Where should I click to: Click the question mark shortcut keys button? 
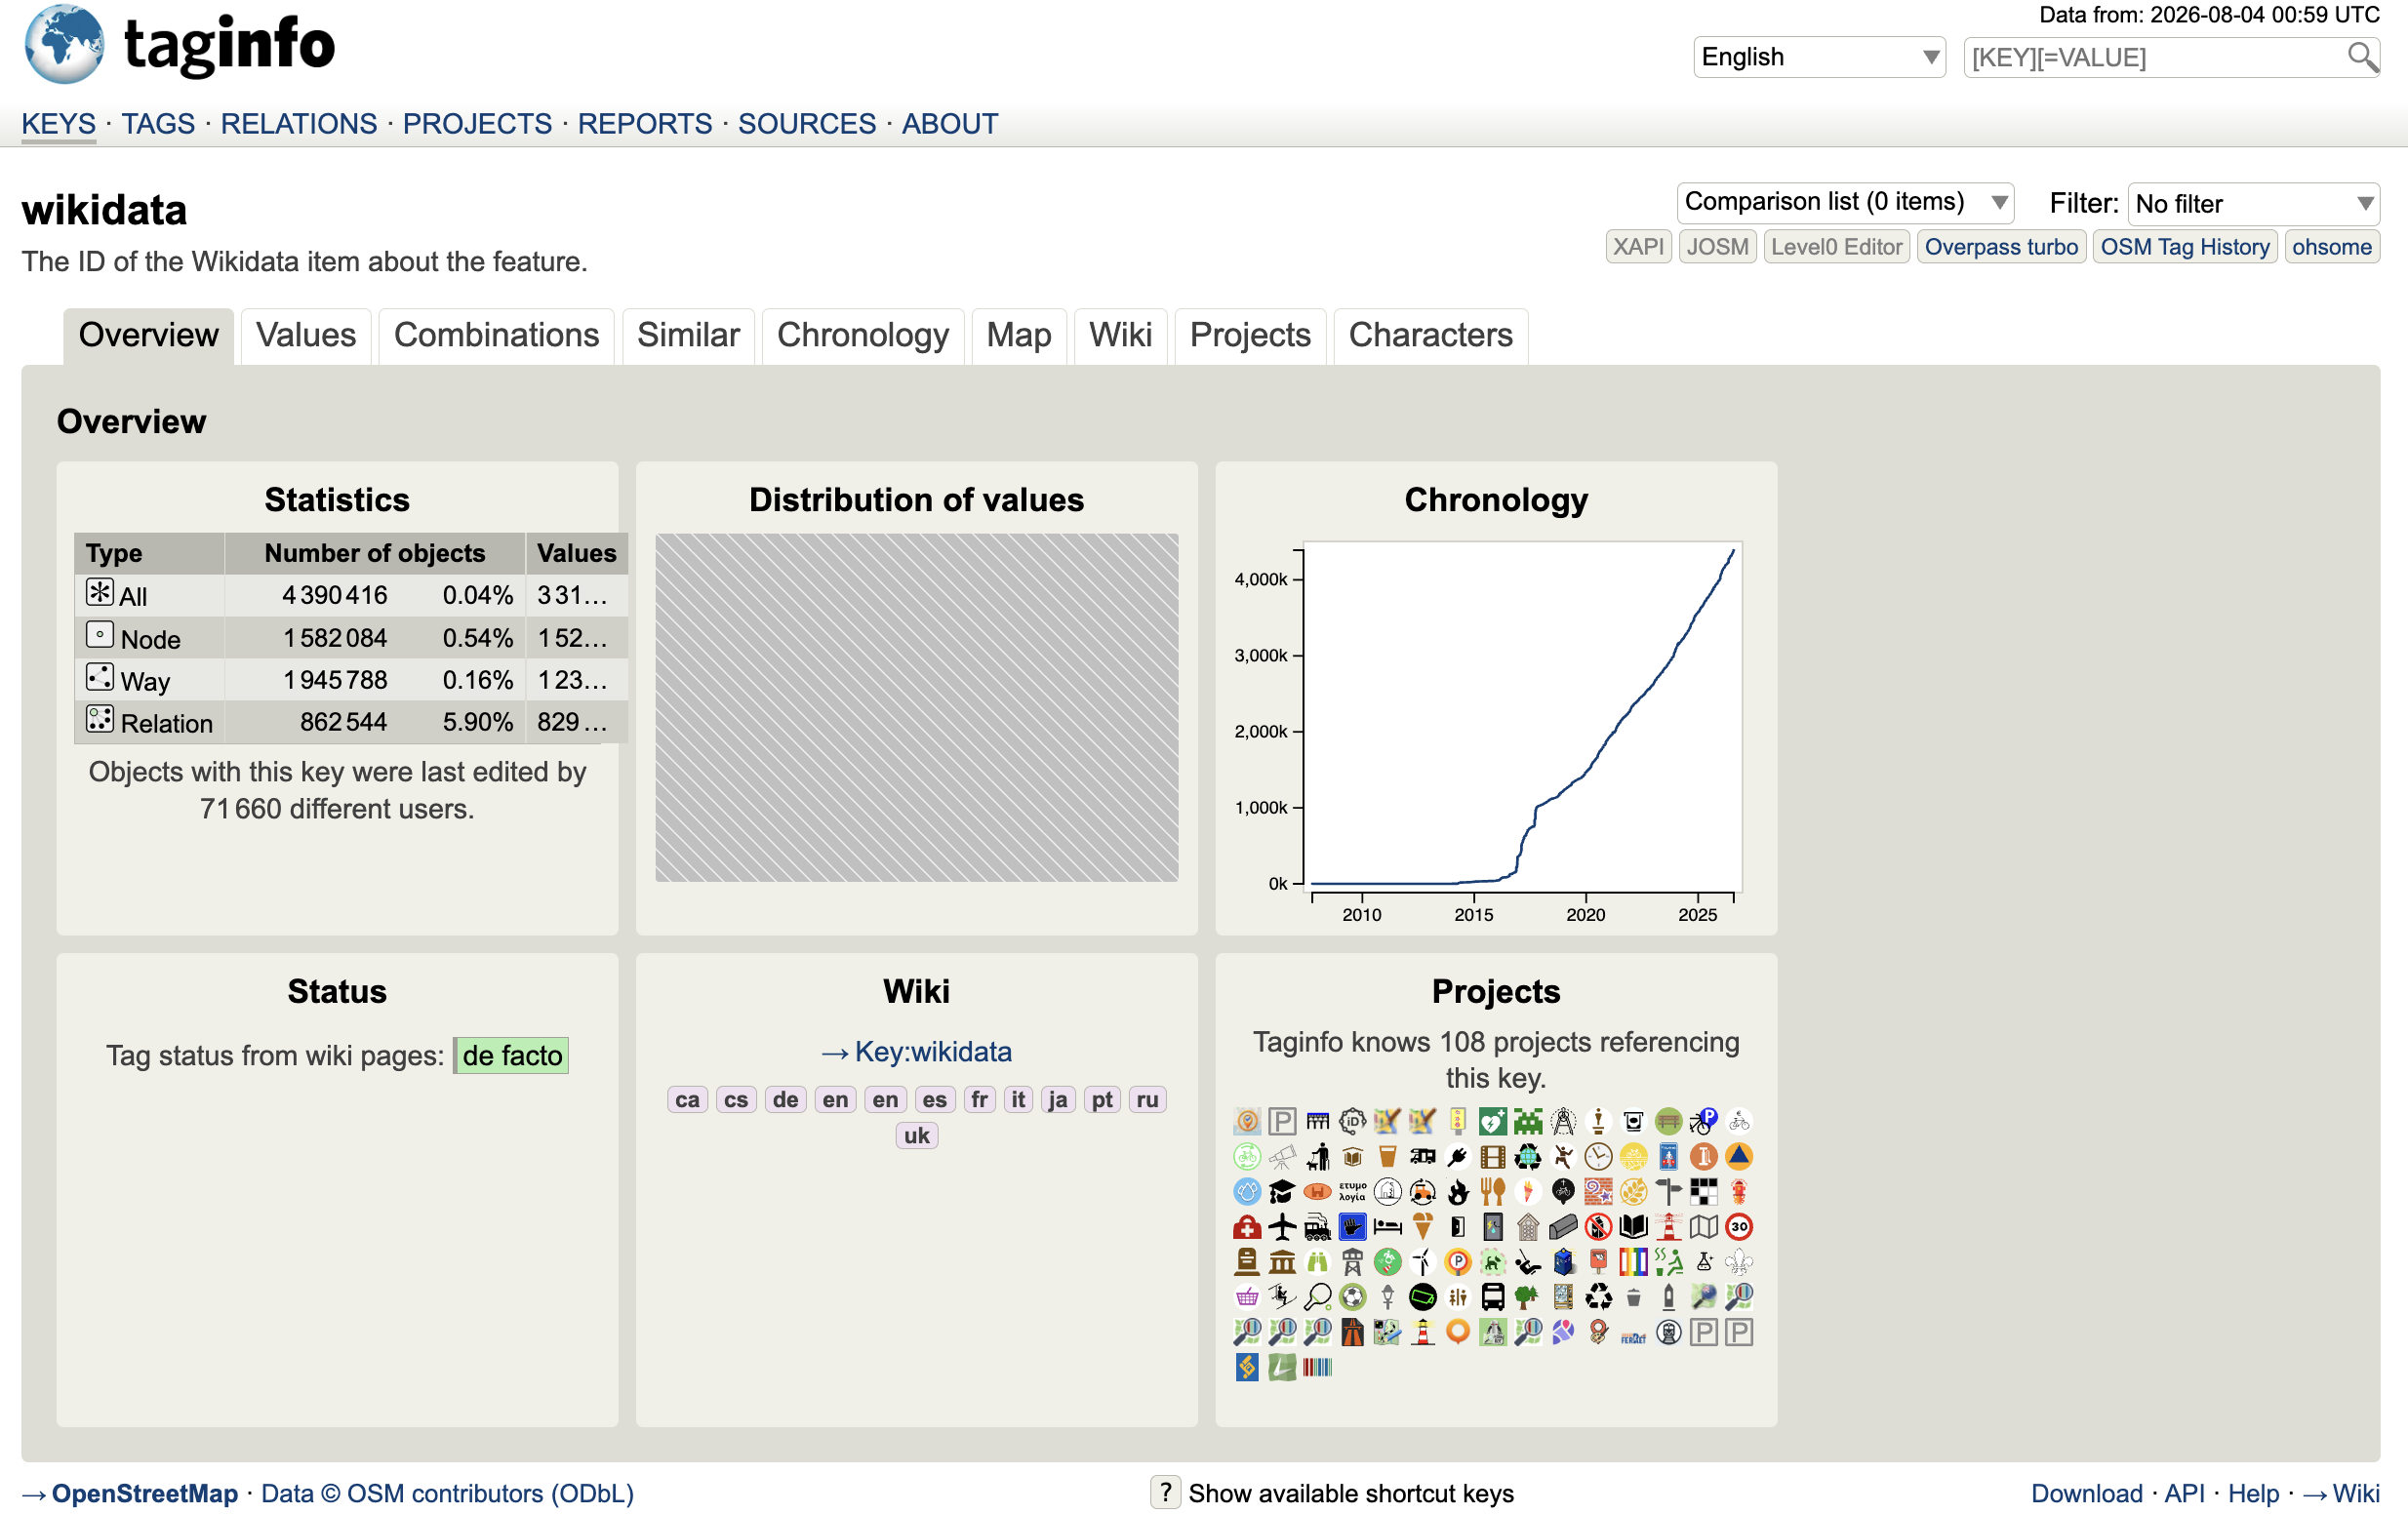(x=1165, y=1492)
